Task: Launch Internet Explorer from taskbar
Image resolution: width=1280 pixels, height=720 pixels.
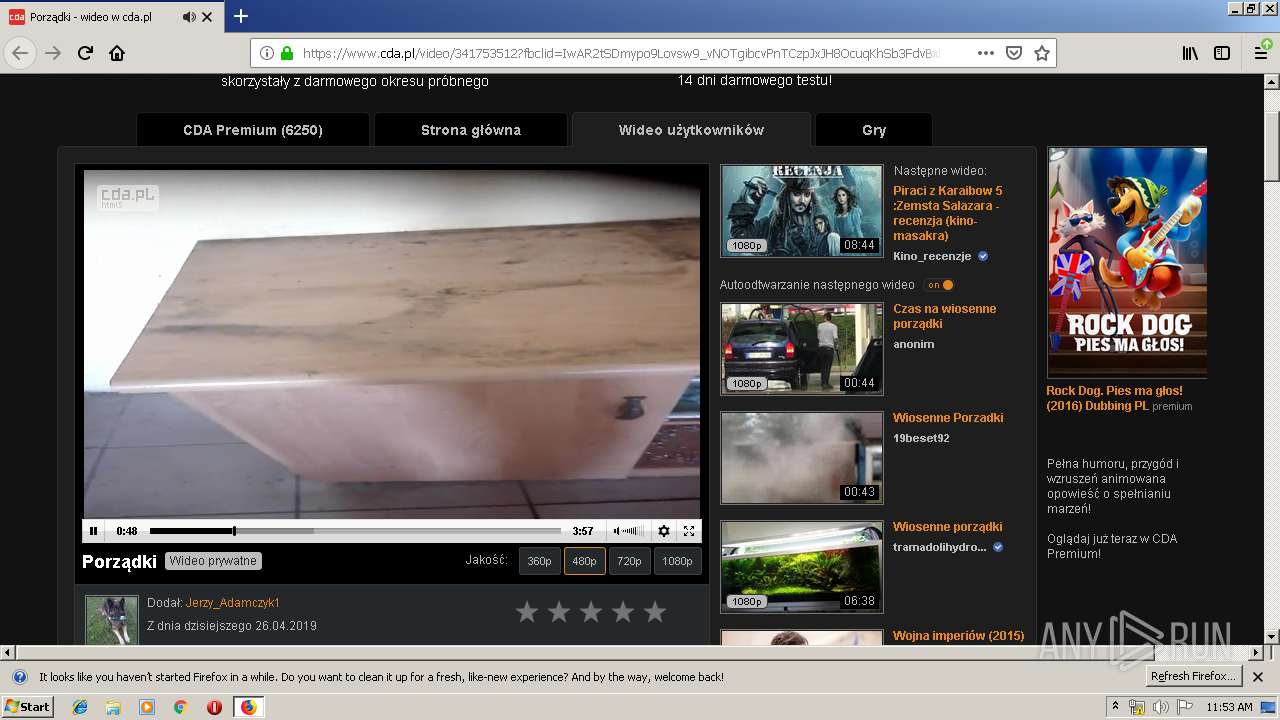Action: coord(80,707)
